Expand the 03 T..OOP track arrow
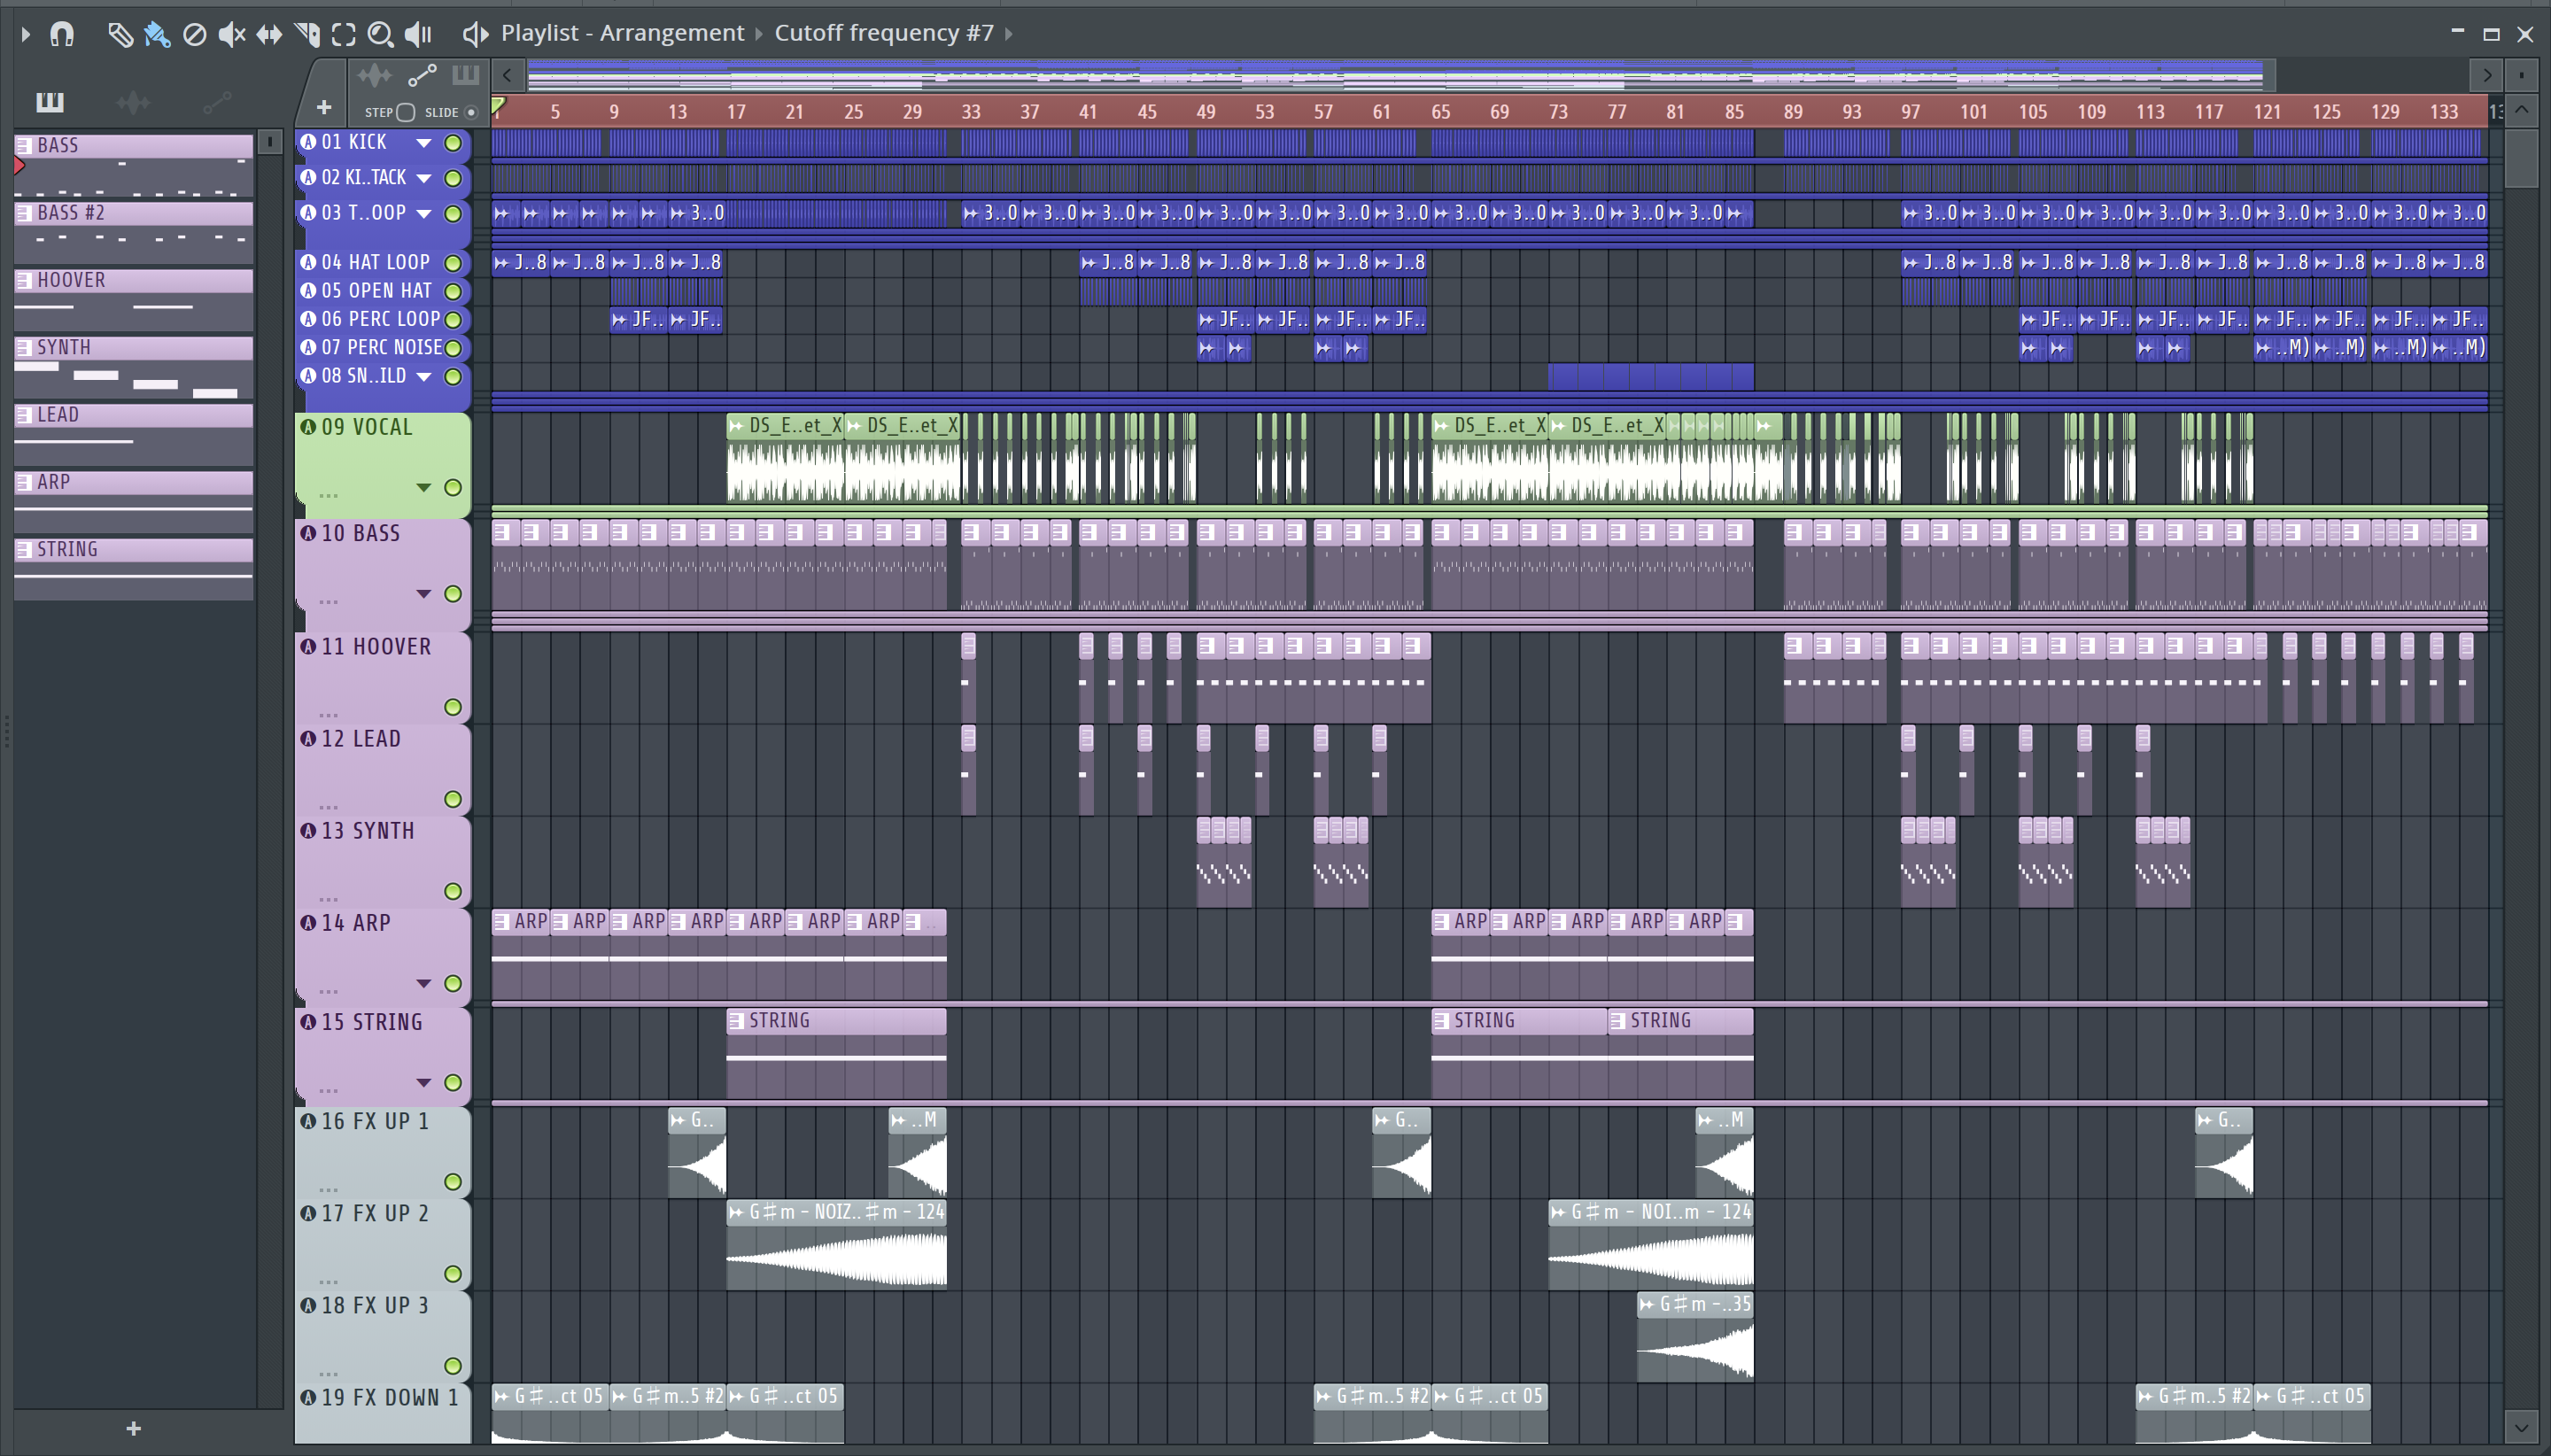The height and width of the screenshot is (1456, 2551). (x=424, y=213)
